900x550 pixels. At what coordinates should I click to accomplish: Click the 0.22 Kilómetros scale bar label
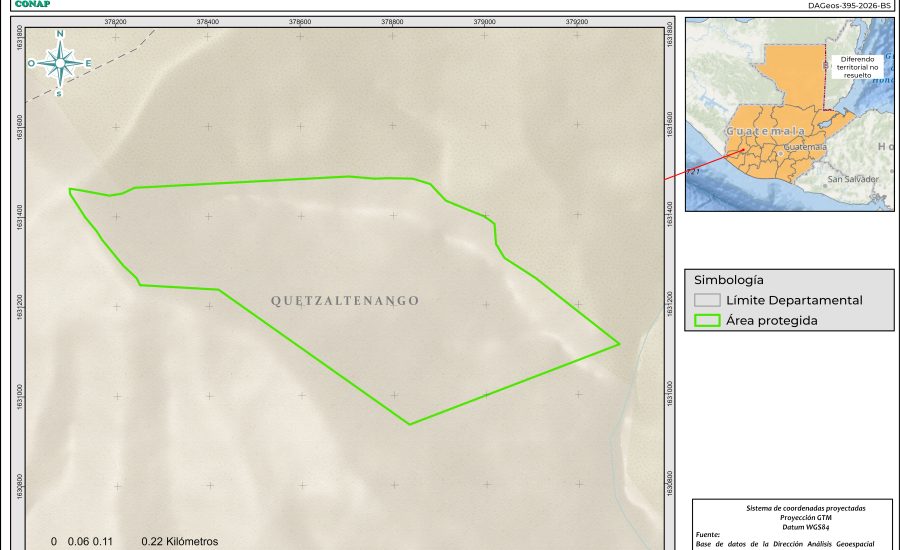click(x=180, y=542)
